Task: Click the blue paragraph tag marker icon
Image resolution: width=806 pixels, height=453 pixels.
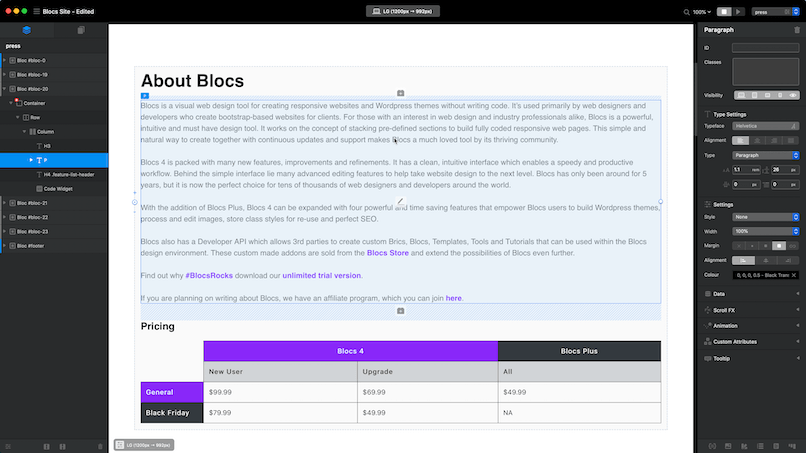Action: tap(145, 96)
